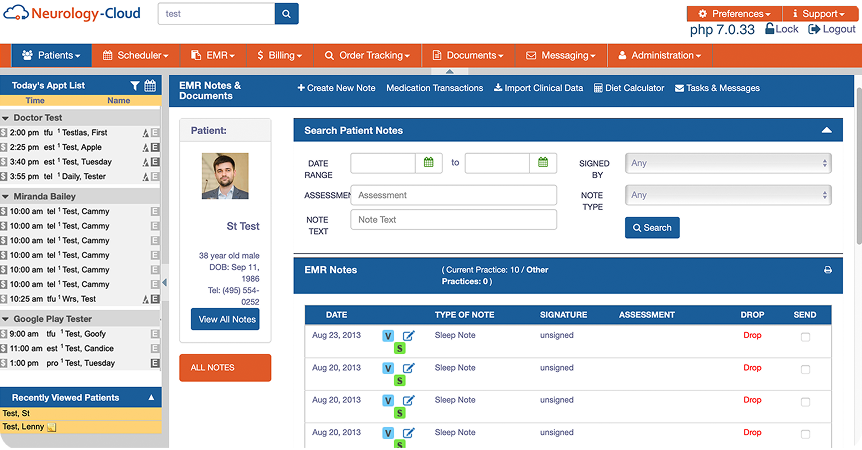Screen dimensions: 862x450
Task: Collapse the Miranda Bailey appointment group
Action: click(x=5, y=197)
